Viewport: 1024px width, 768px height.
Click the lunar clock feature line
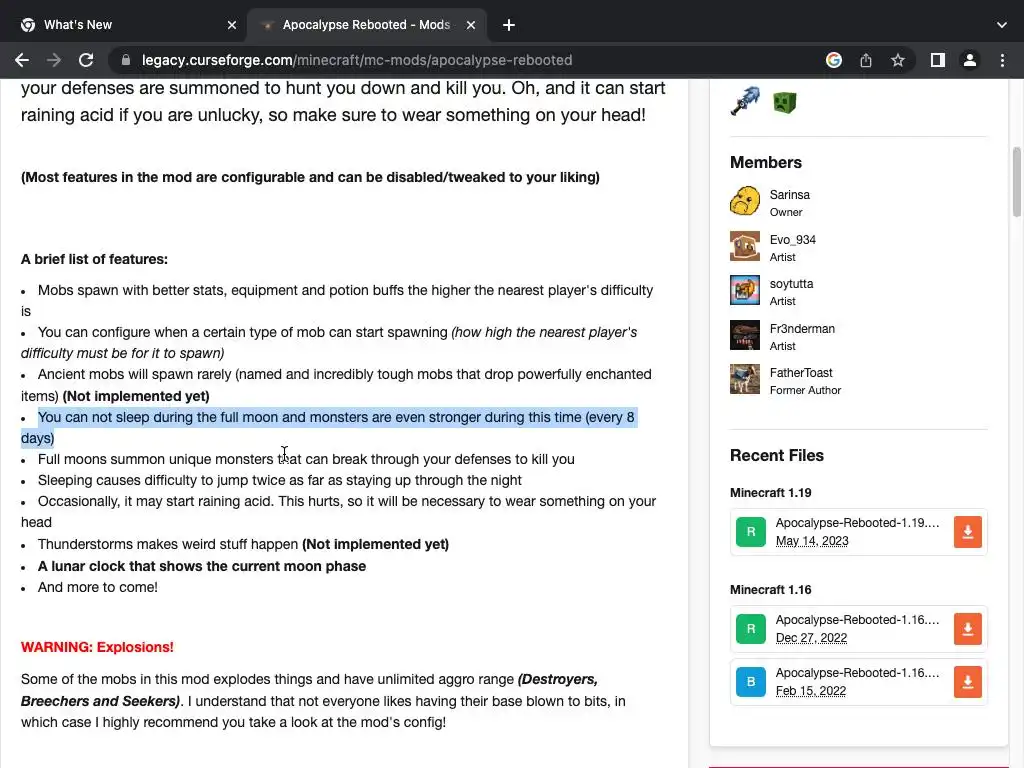(202, 566)
